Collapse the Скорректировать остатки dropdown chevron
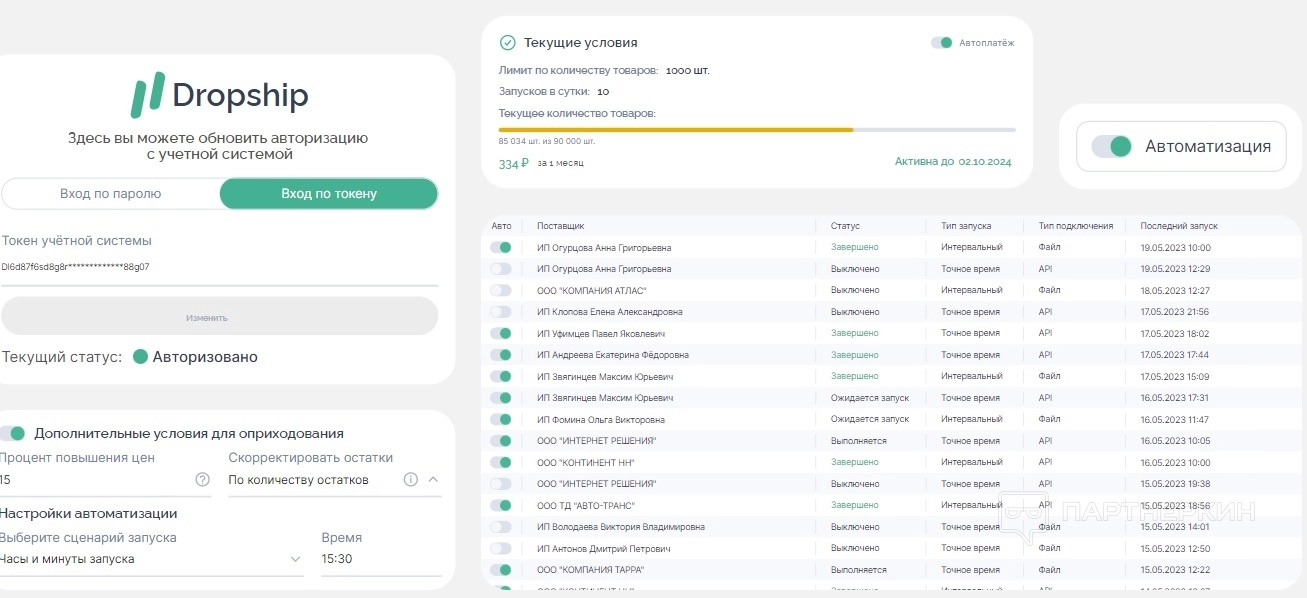The width and height of the screenshot is (1307, 598). 433,480
